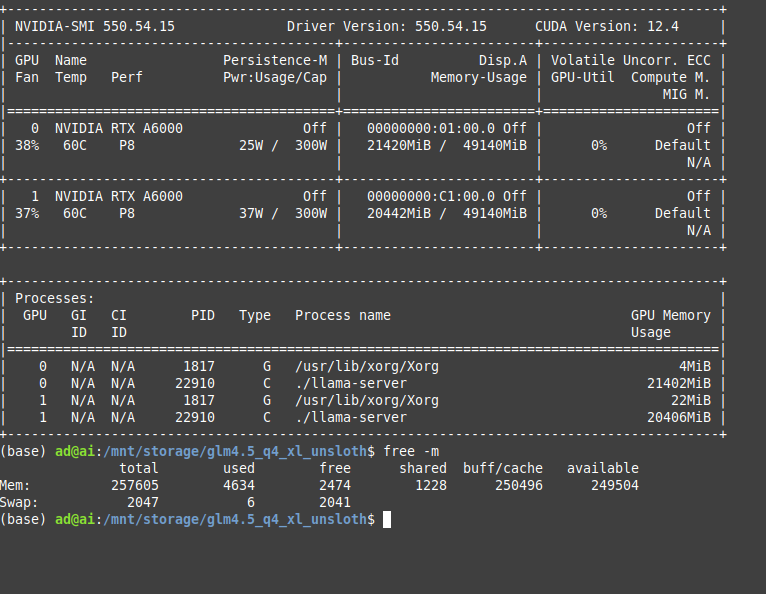Image resolution: width=766 pixels, height=594 pixels.
Task: Click the Volatile Uncorr. ECC header
Action: click(x=631, y=61)
